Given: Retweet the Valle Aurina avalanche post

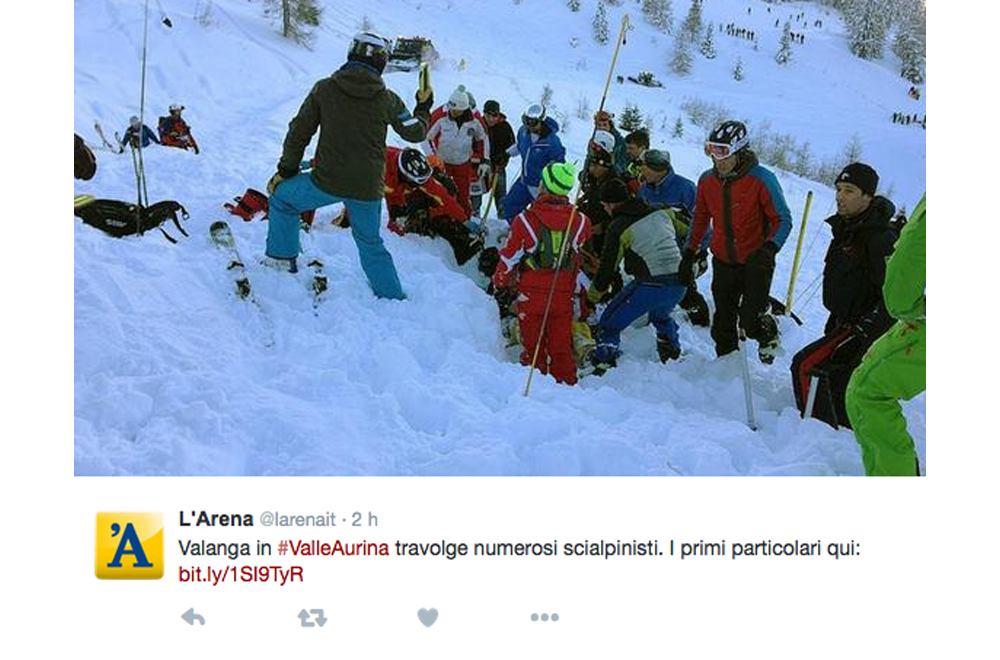Looking at the screenshot, I should click(x=312, y=617).
